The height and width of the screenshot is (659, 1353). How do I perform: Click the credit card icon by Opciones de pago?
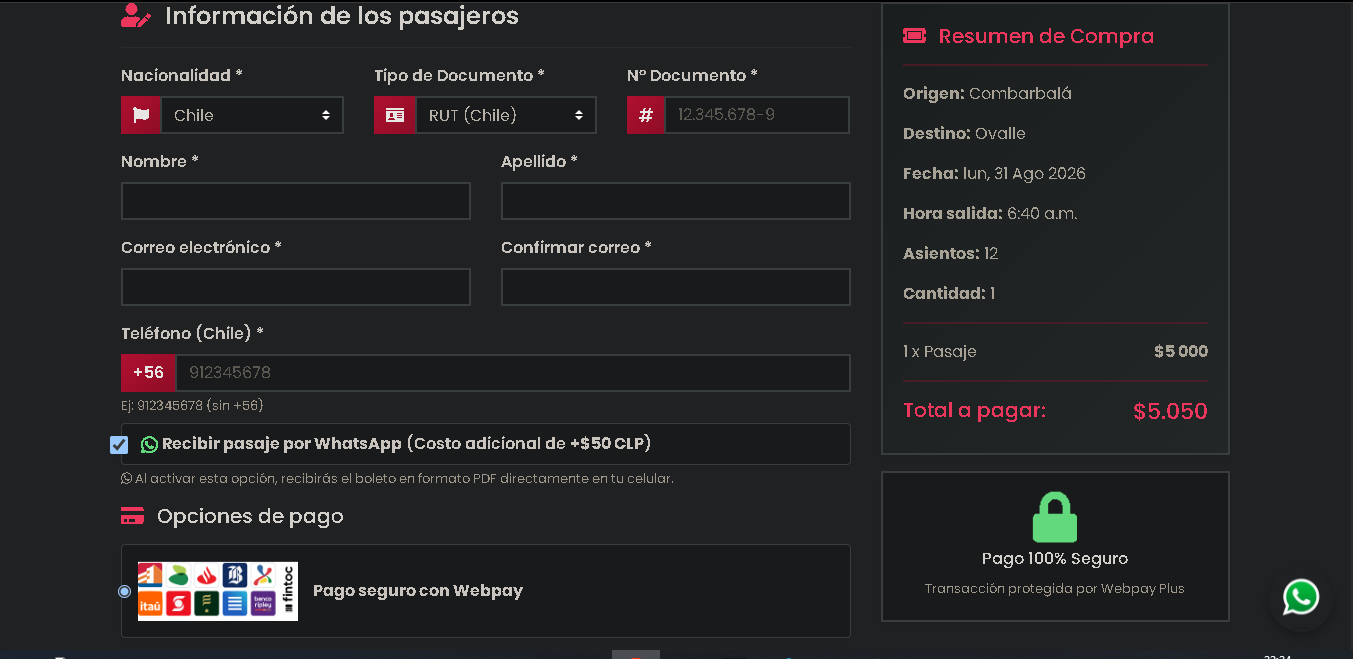tap(132, 516)
